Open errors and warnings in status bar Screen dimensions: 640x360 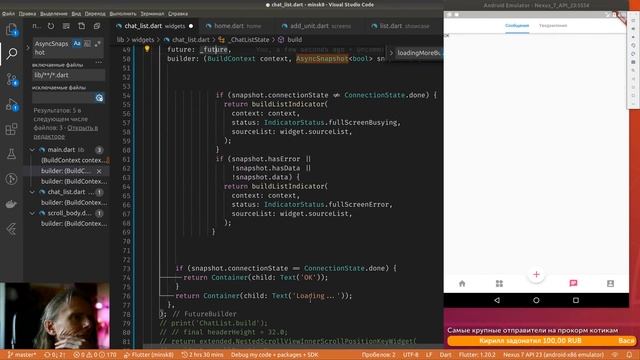94,355
